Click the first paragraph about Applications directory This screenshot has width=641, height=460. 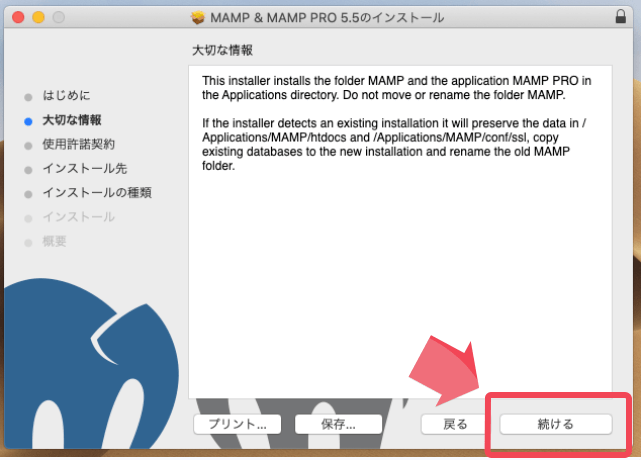click(397, 88)
